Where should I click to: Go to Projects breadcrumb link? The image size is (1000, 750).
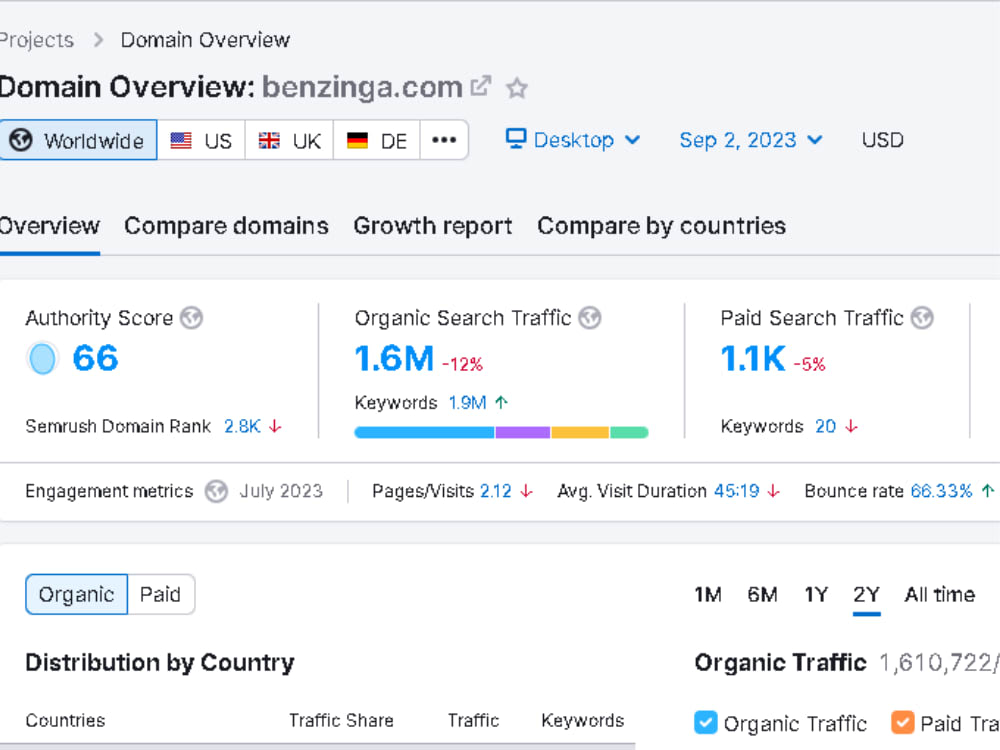pyautogui.click(x=37, y=40)
